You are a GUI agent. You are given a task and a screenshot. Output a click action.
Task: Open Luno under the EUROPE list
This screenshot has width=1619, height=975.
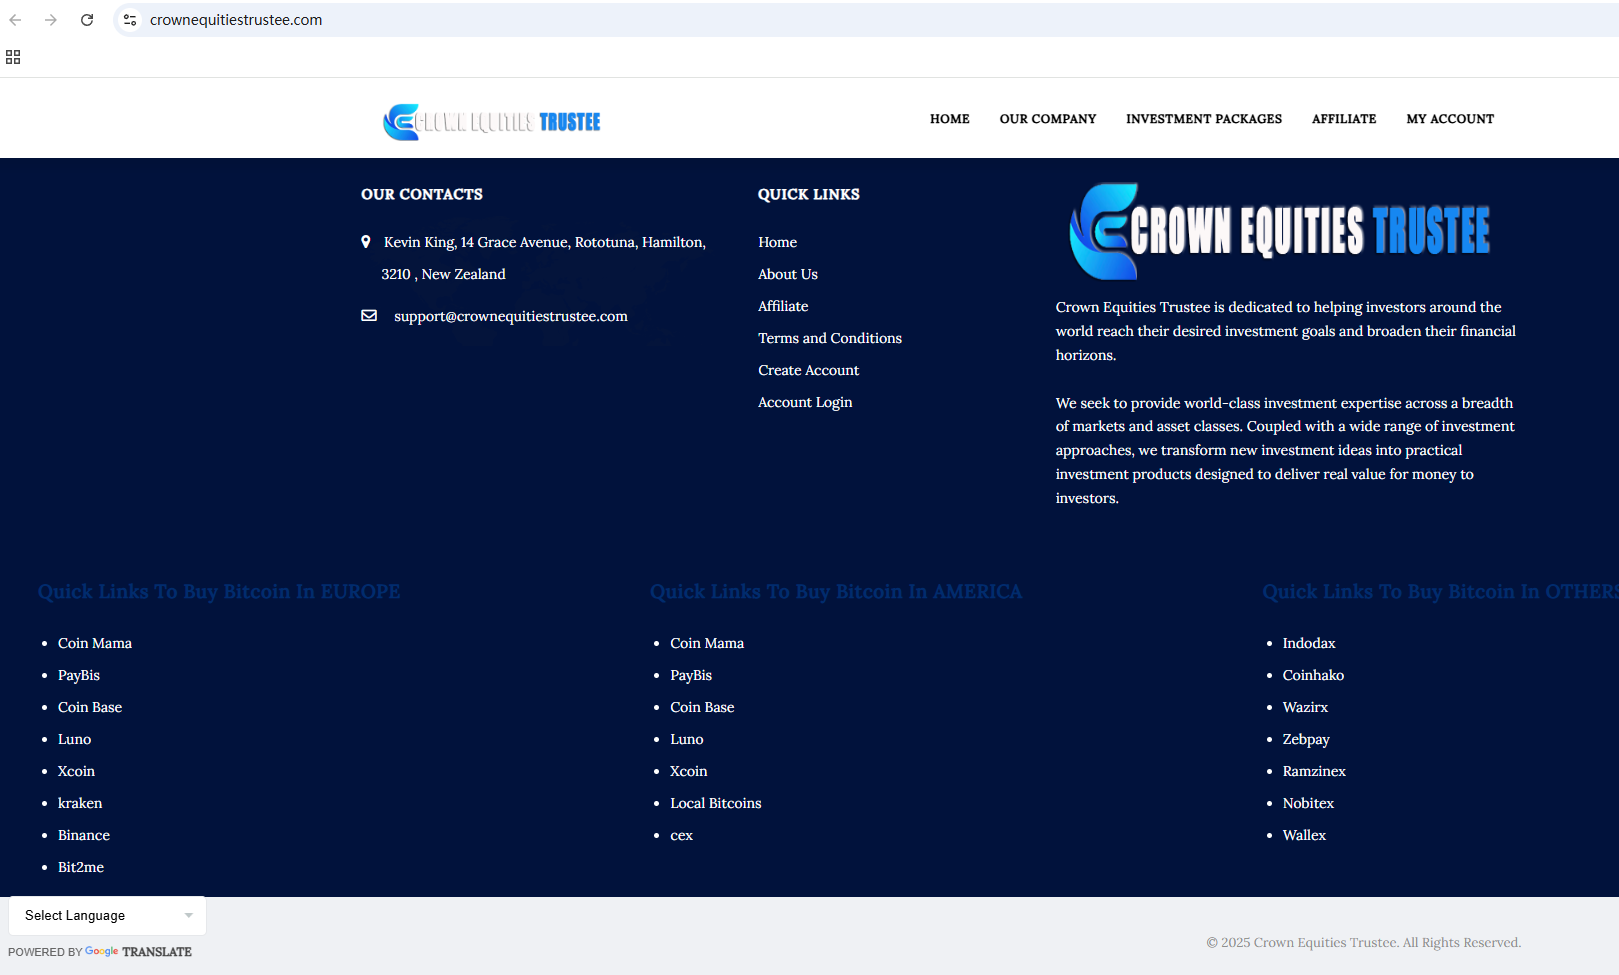tap(74, 739)
